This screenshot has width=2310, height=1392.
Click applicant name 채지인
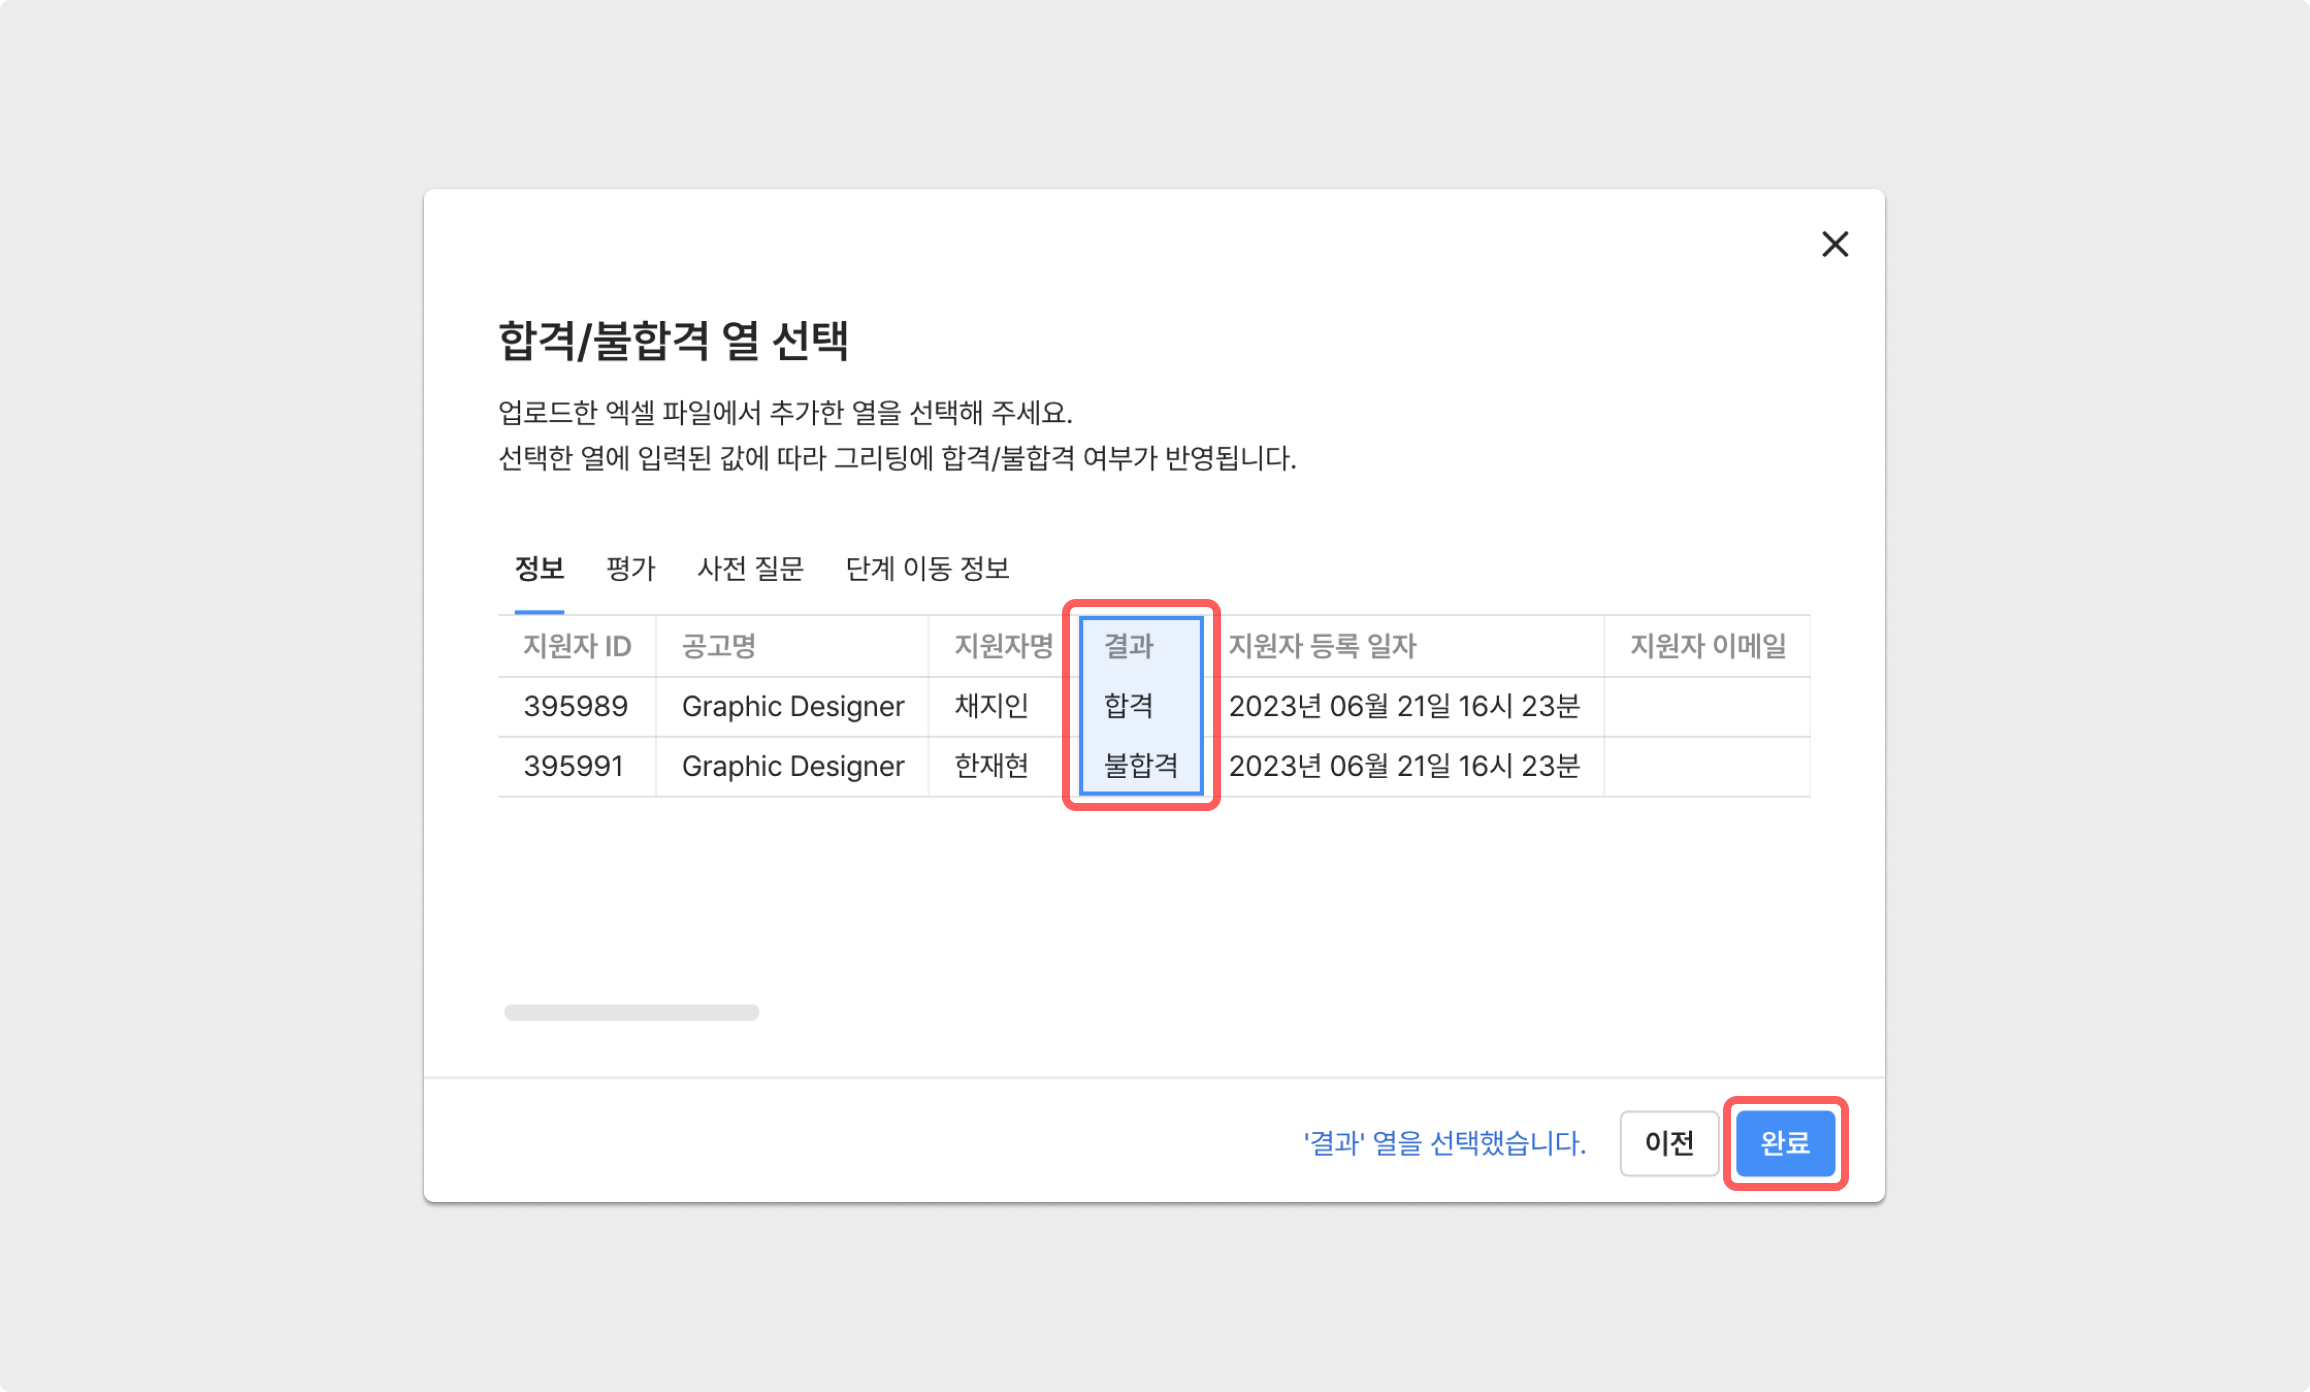991,707
